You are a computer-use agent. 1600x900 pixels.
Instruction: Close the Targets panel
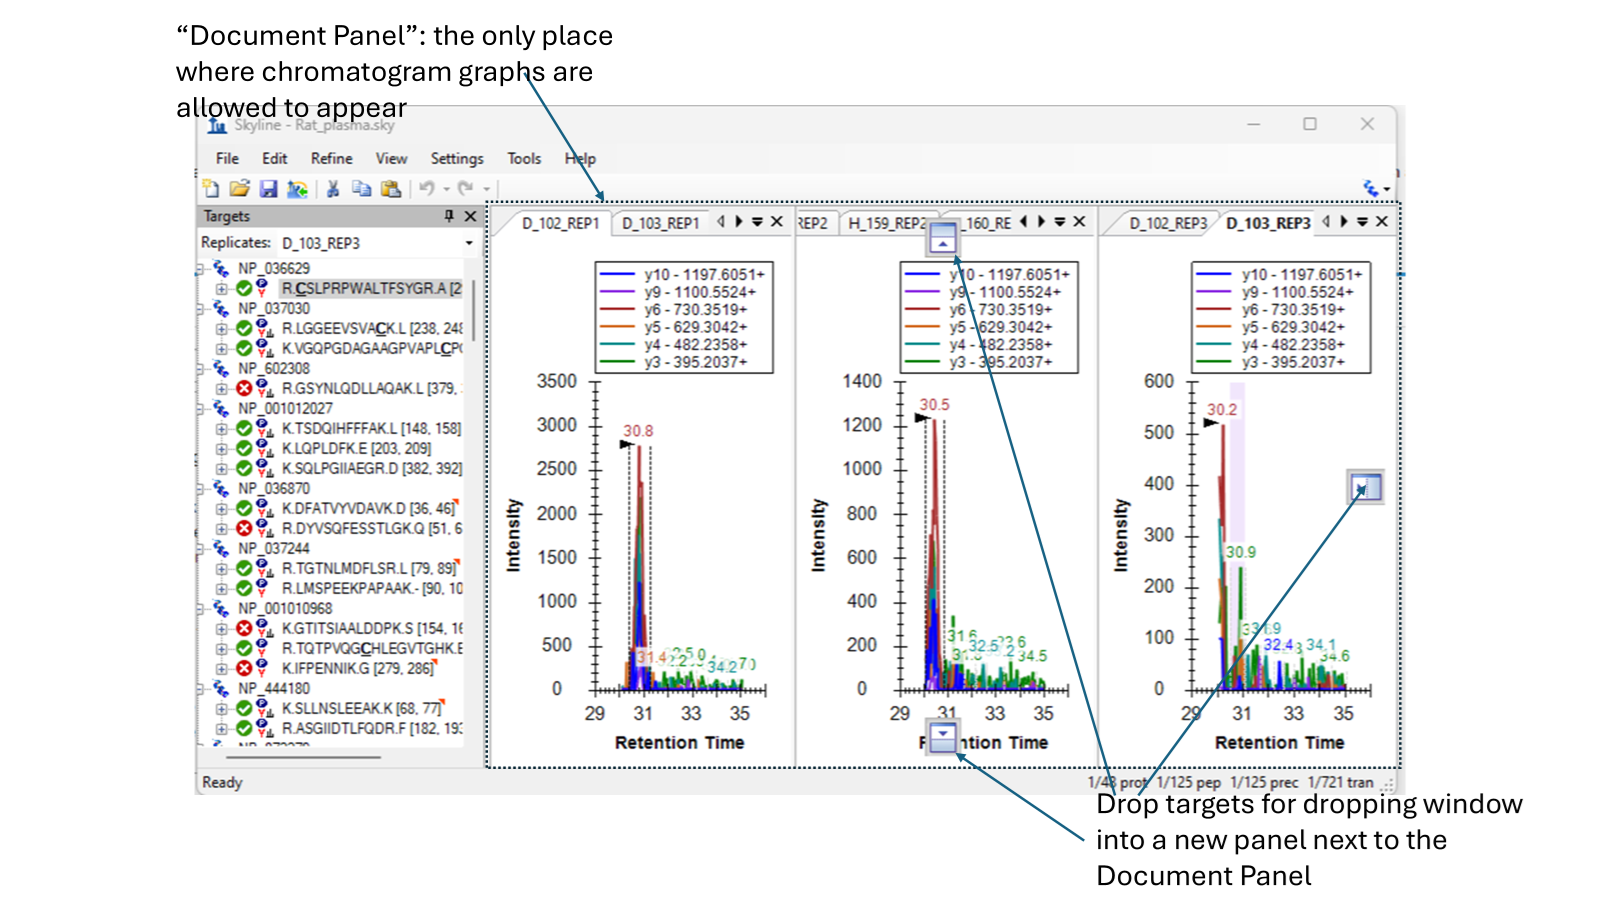pyautogui.click(x=471, y=216)
